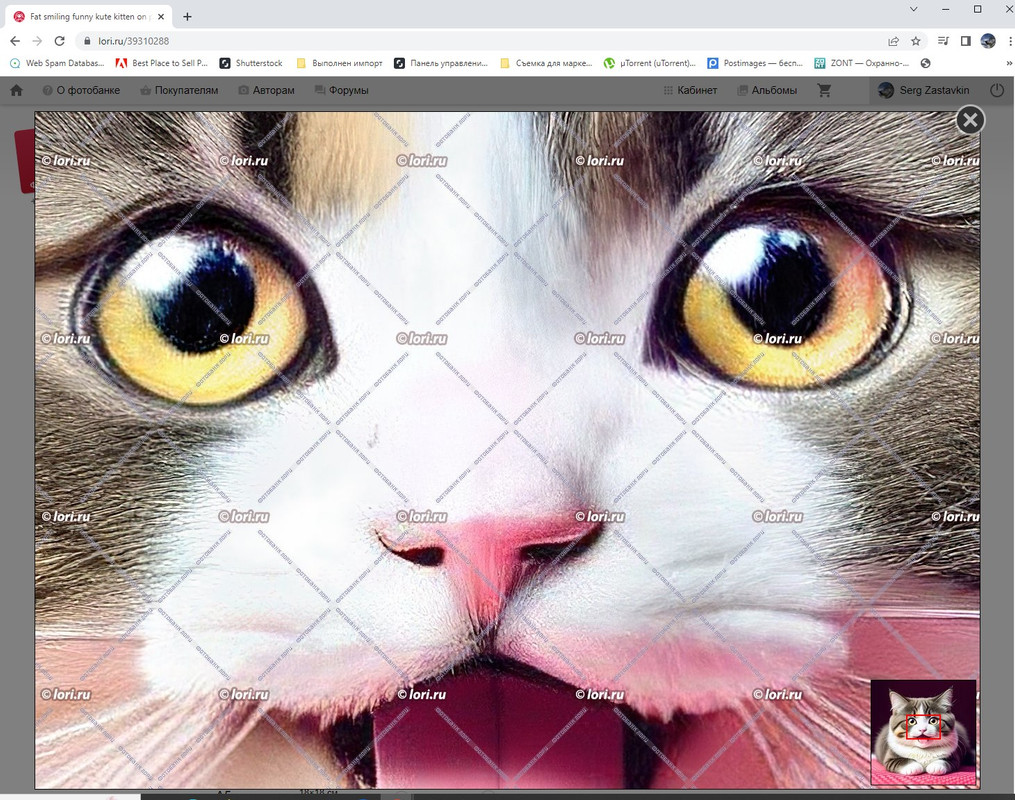Open the 'ZONT — Охранно-...' bookmark
Viewport: 1015px width, 800px height.
[x=862, y=63]
